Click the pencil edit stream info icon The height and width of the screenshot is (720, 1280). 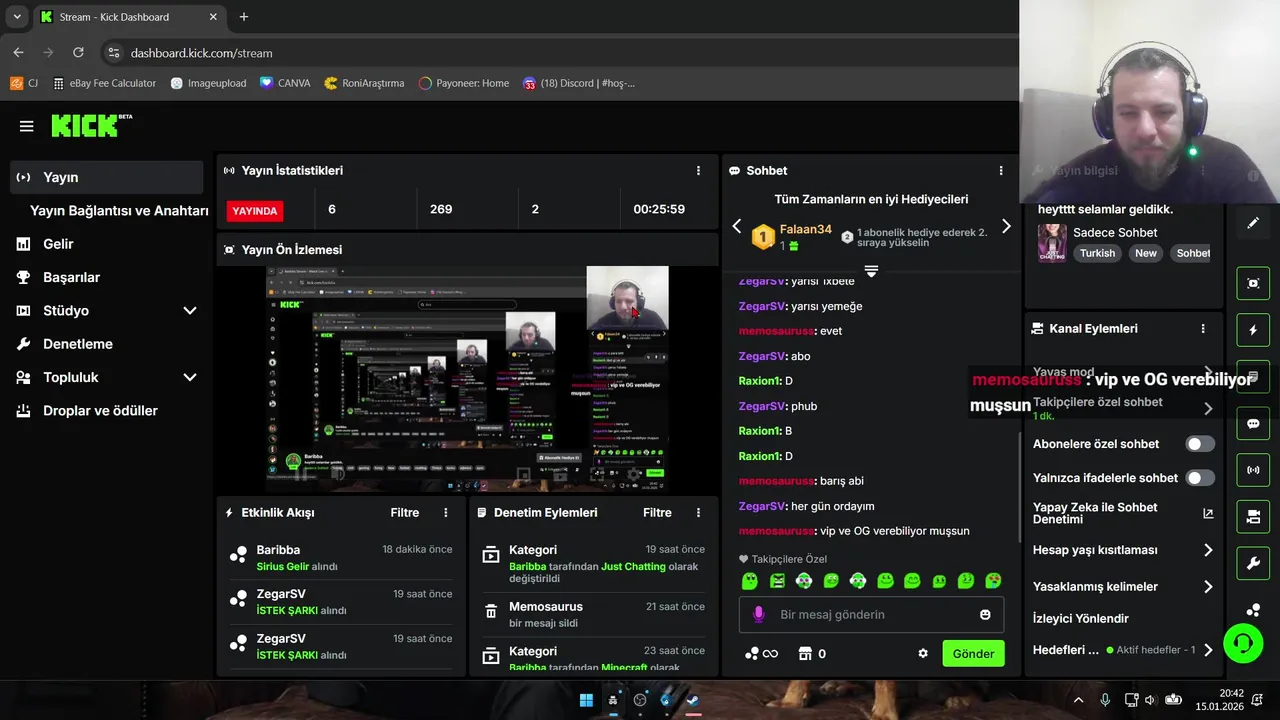point(1253,223)
